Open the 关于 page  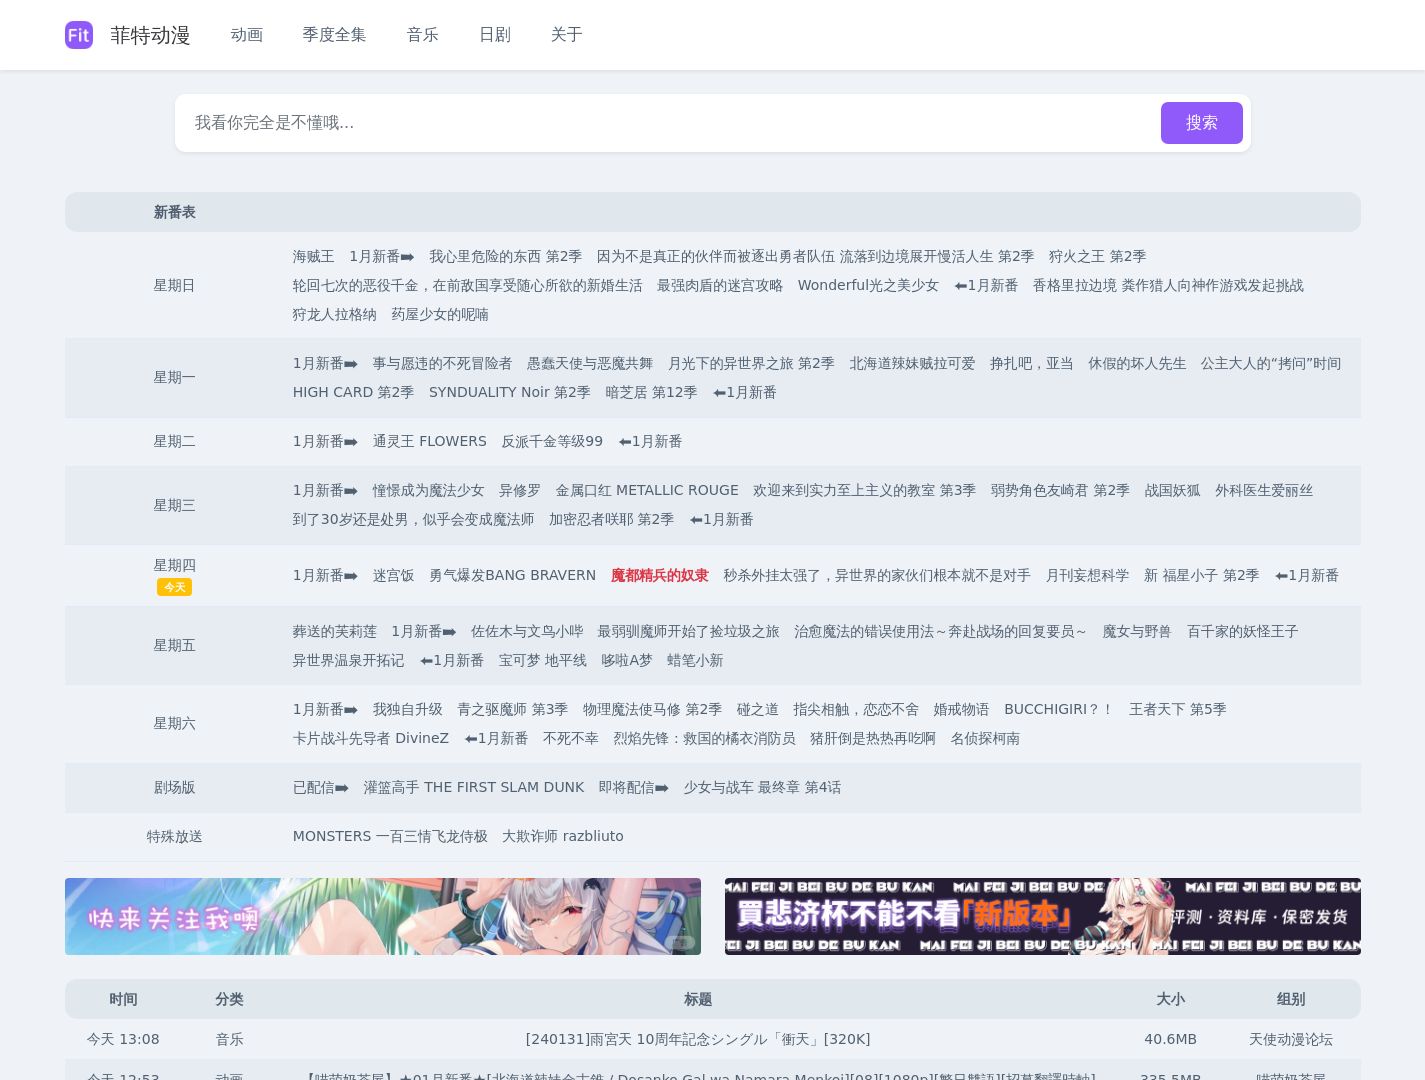coord(567,35)
